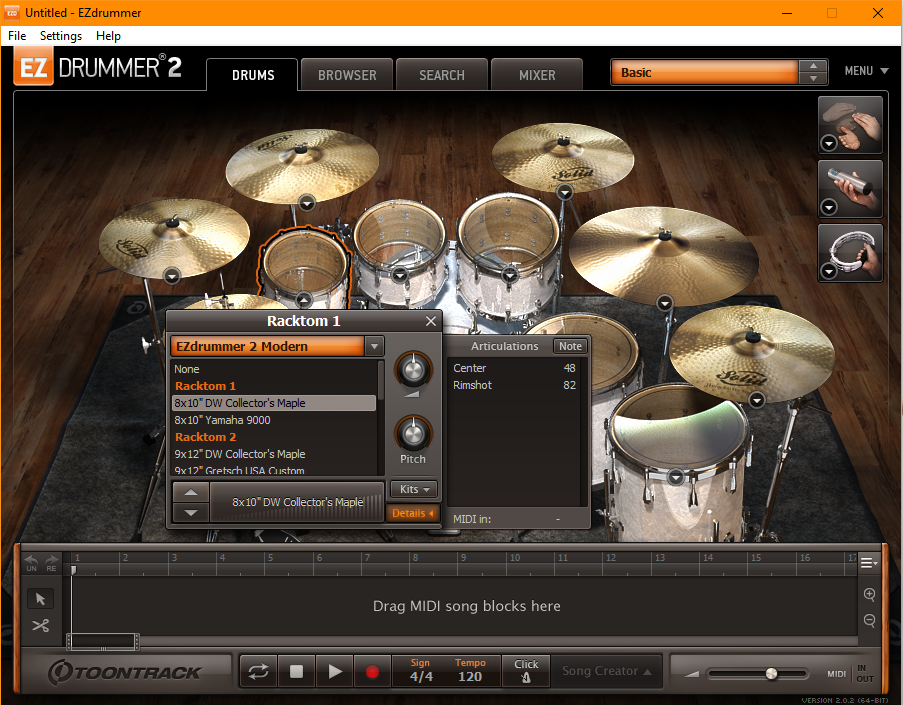Open the middle rack tom dropdown arrow
Viewport: 903px width, 705px height.
(x=400, y=275)
